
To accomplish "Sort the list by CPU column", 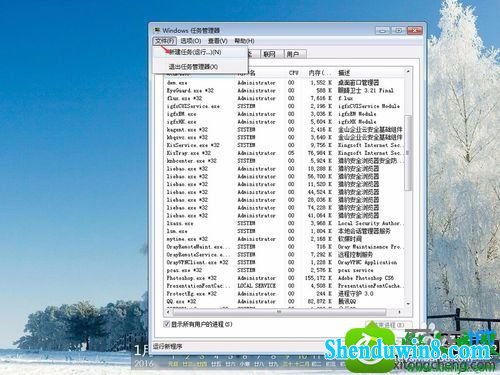I will pos(293,73).
